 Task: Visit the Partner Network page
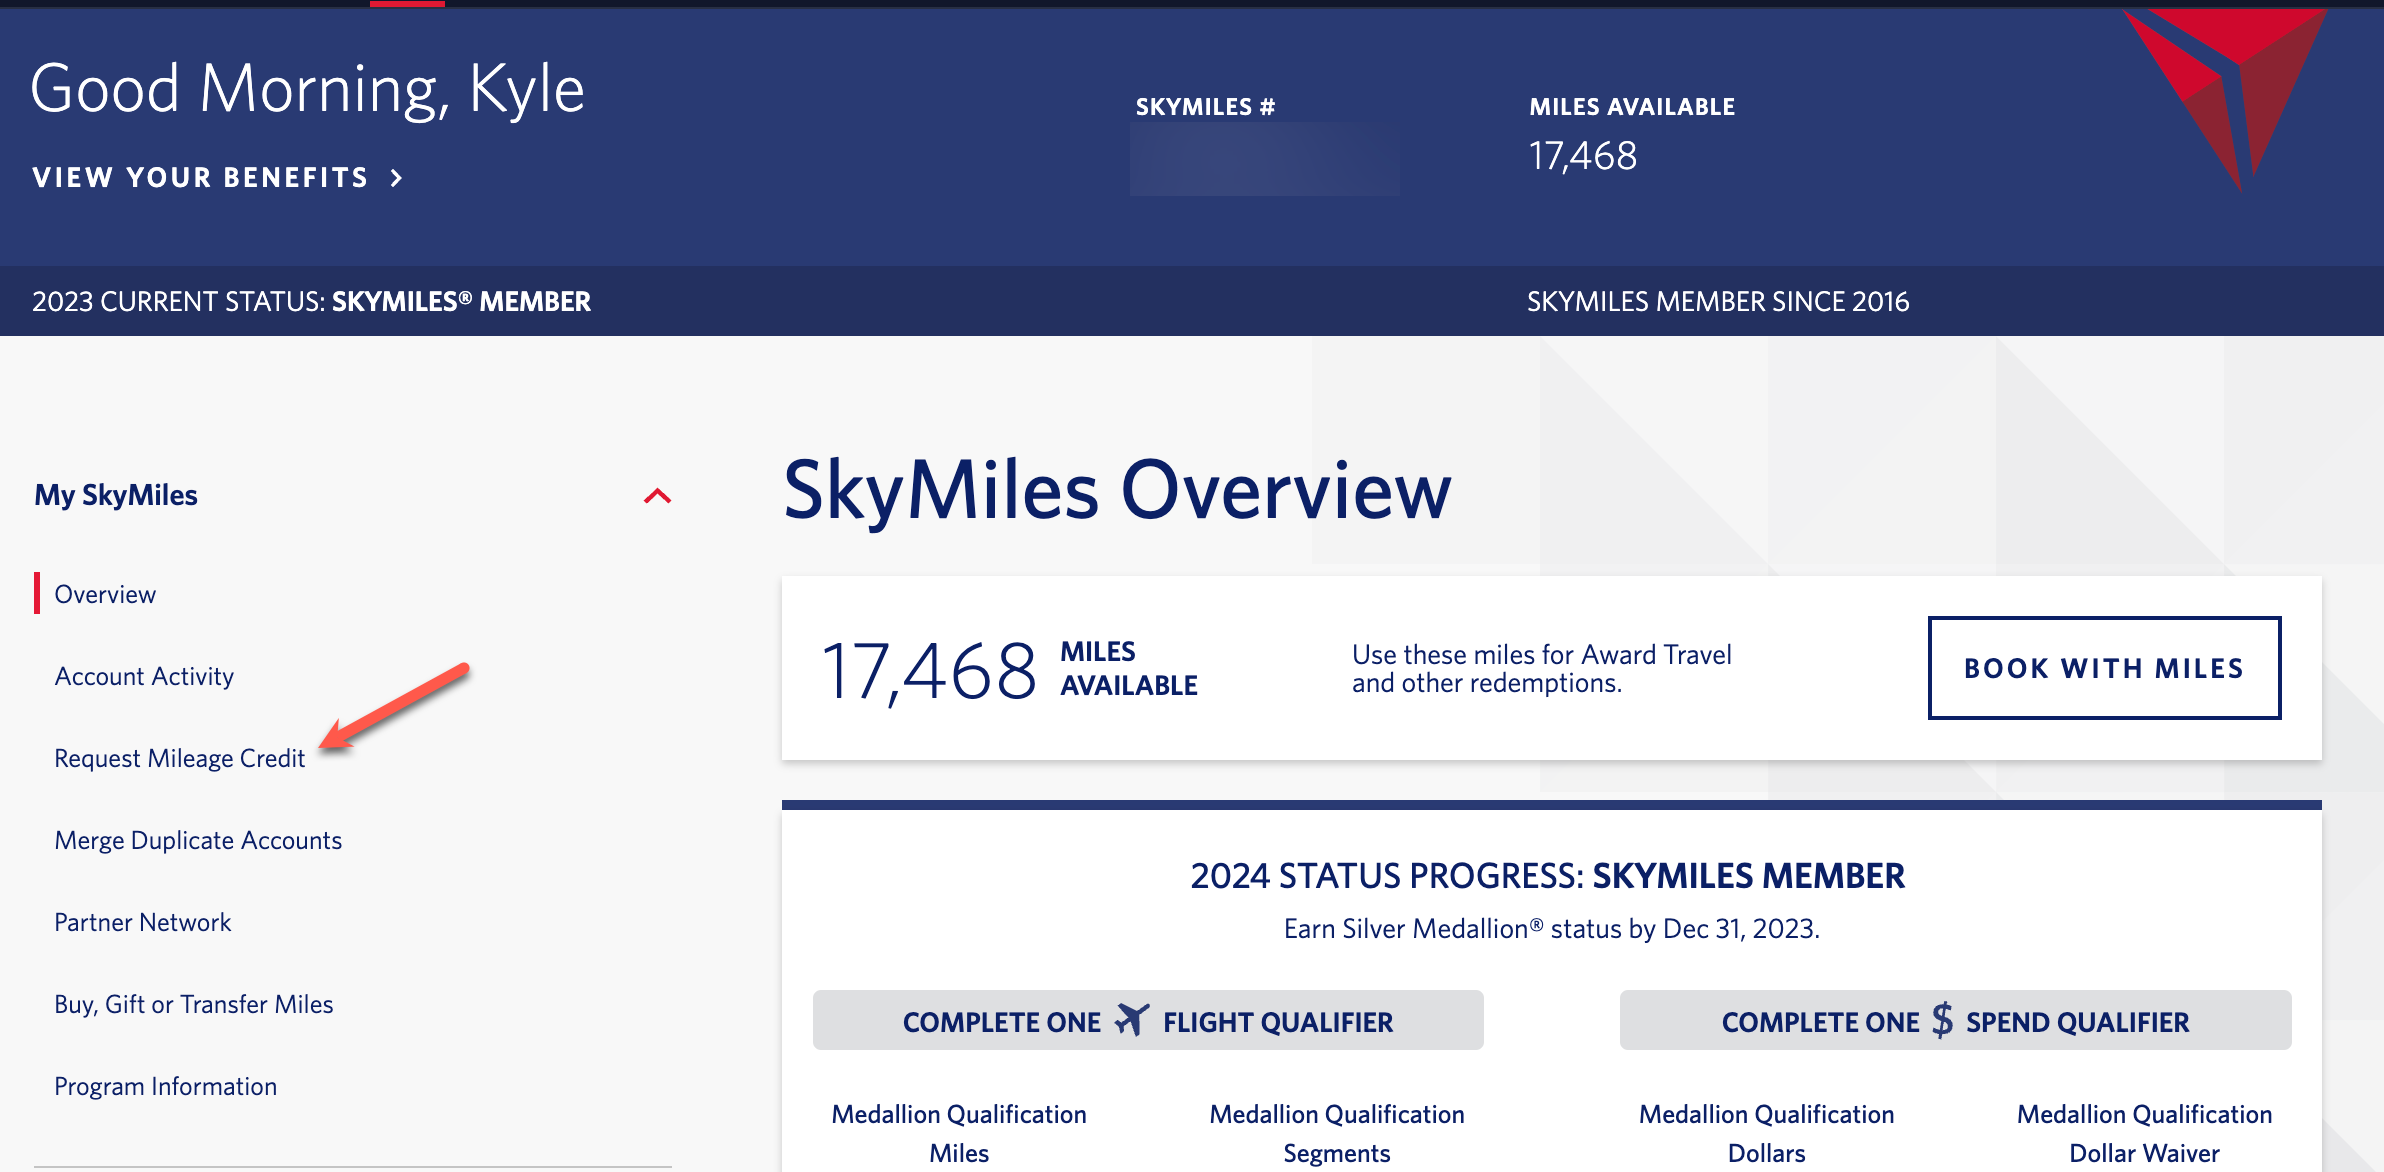(142, 922)
